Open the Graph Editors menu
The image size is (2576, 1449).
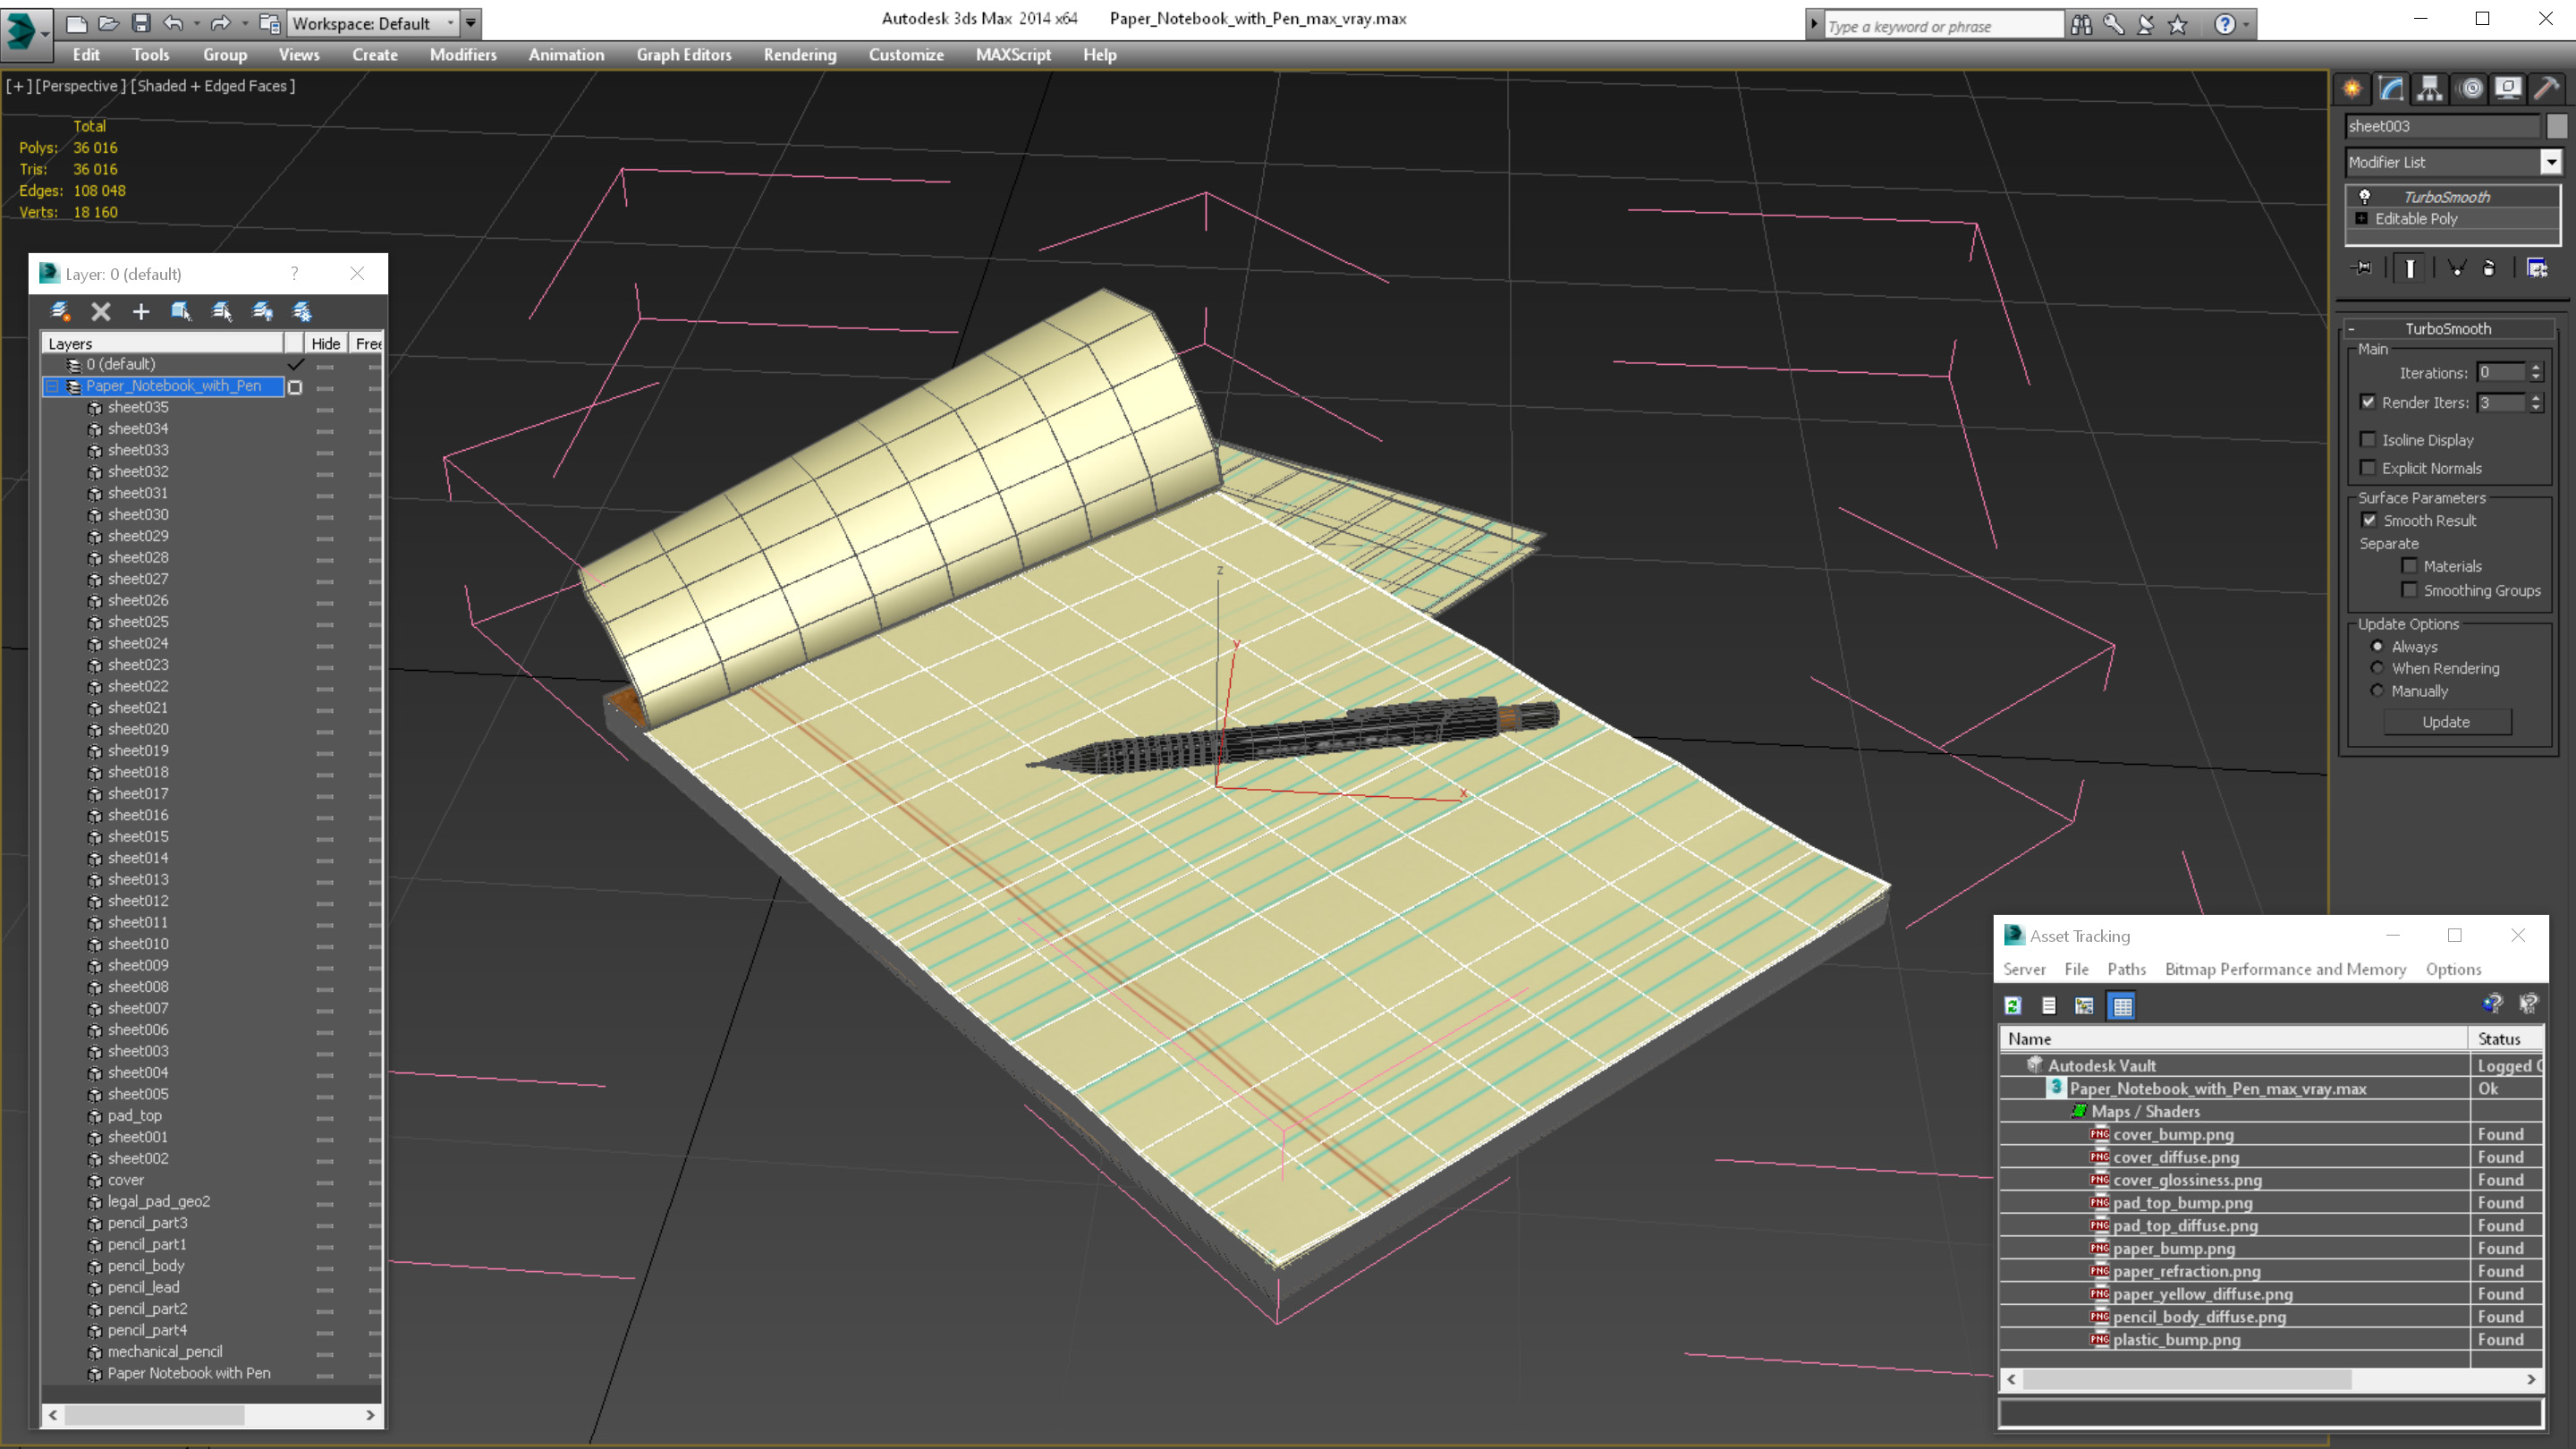[684, 55]
